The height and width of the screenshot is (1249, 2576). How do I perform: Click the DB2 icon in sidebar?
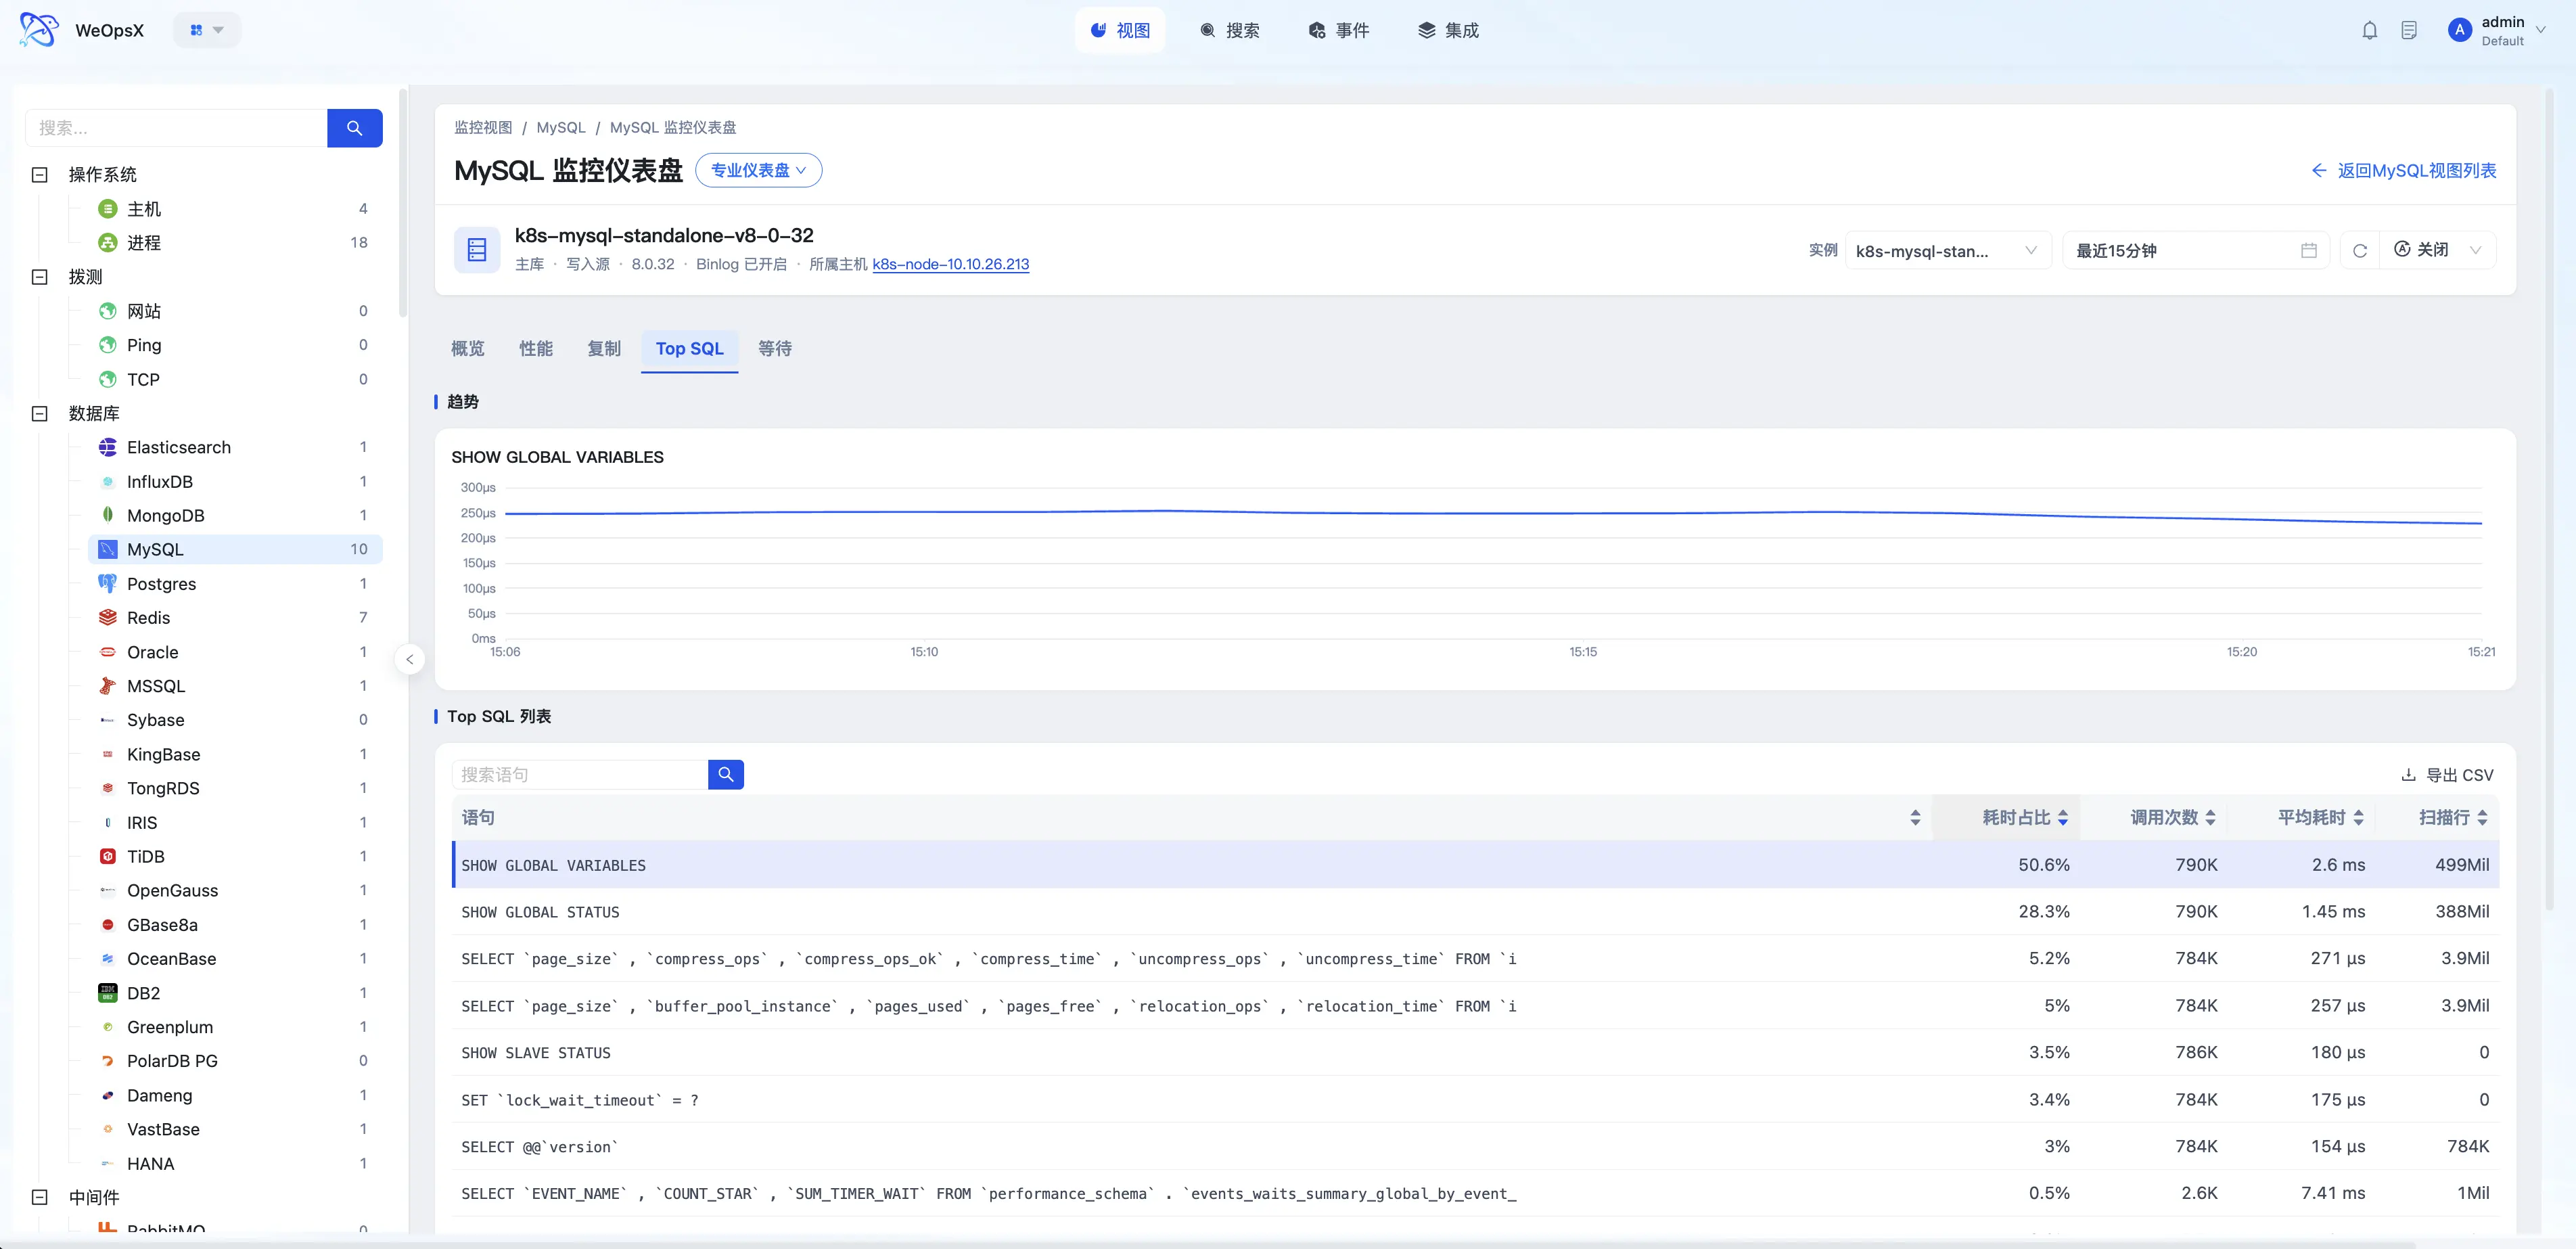click(108, 992)
